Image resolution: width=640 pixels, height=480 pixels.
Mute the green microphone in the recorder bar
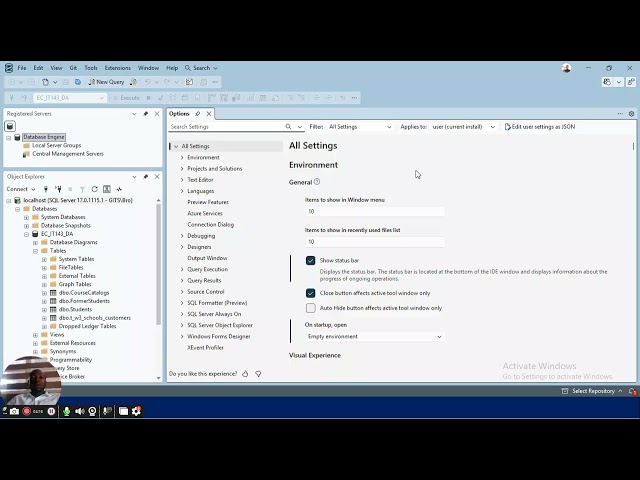(x=67, y=411)
